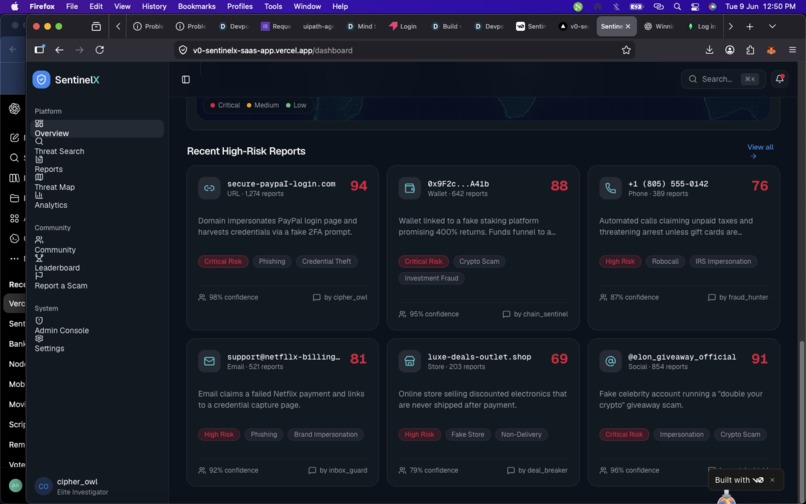The width and height of the screenshot is (806, 504).
Task: Open the tab list dropdown chevron
Action: pyautogui.click(x=772, y=26)
